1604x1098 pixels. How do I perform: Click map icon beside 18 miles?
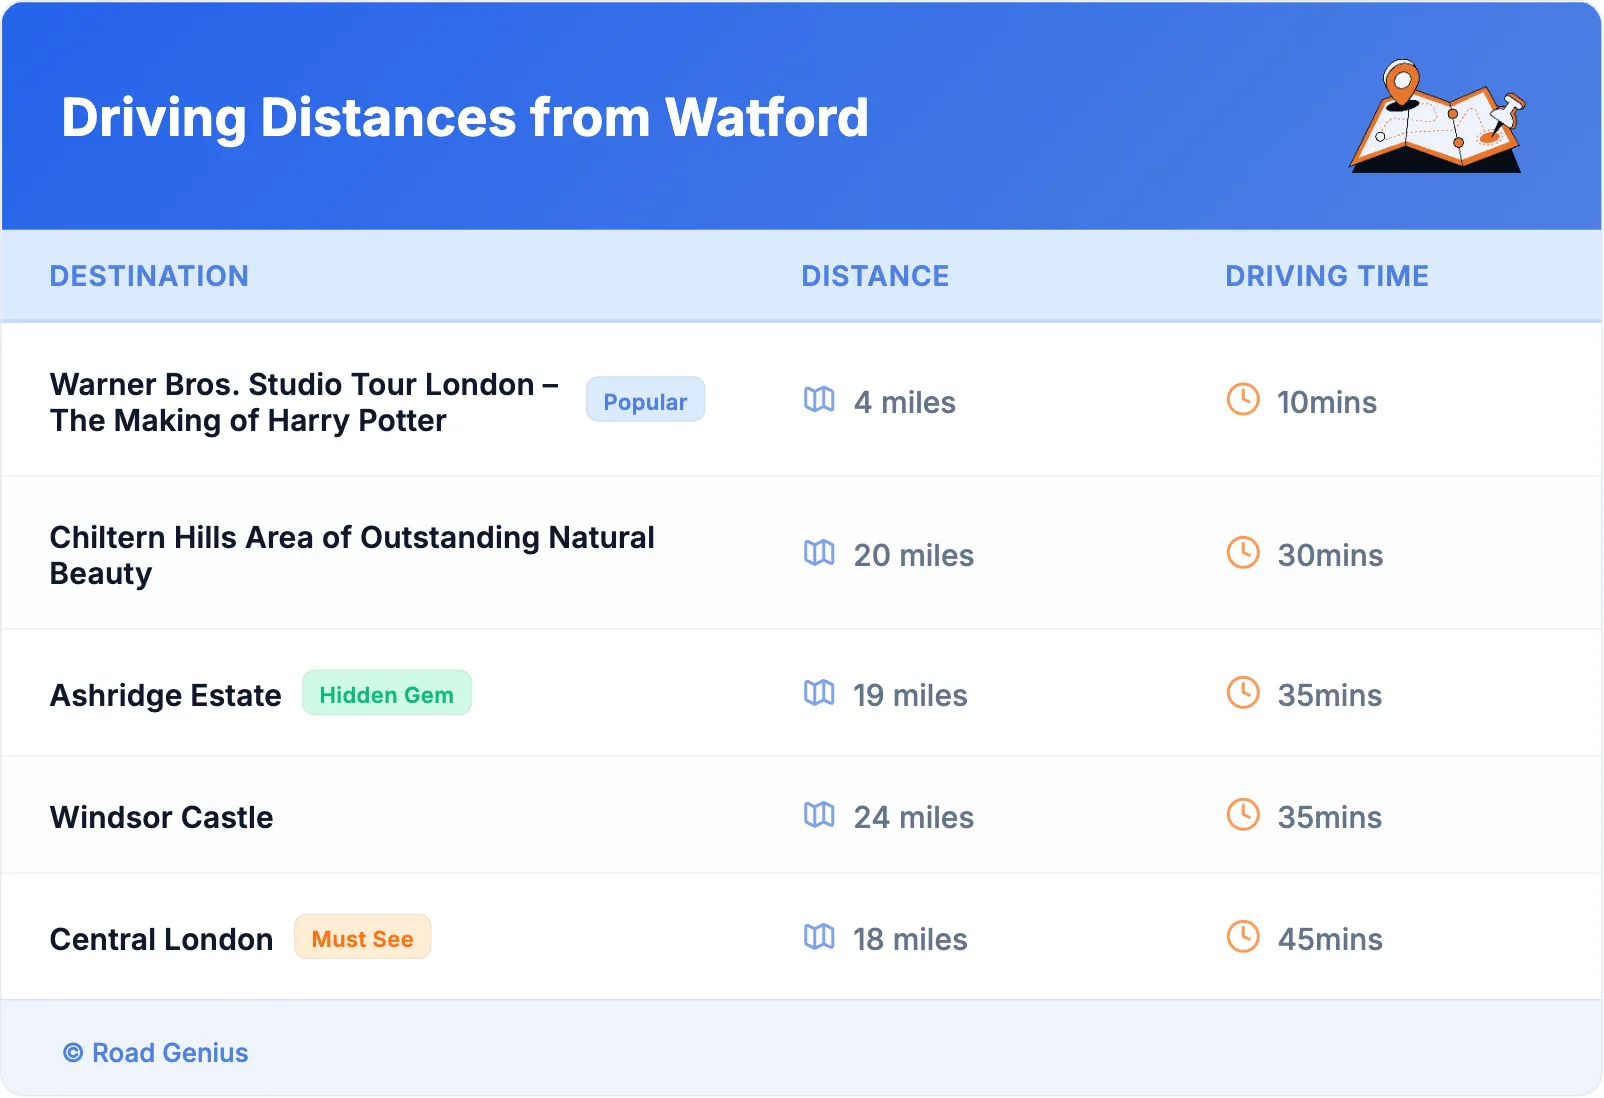tap(819, 937)
